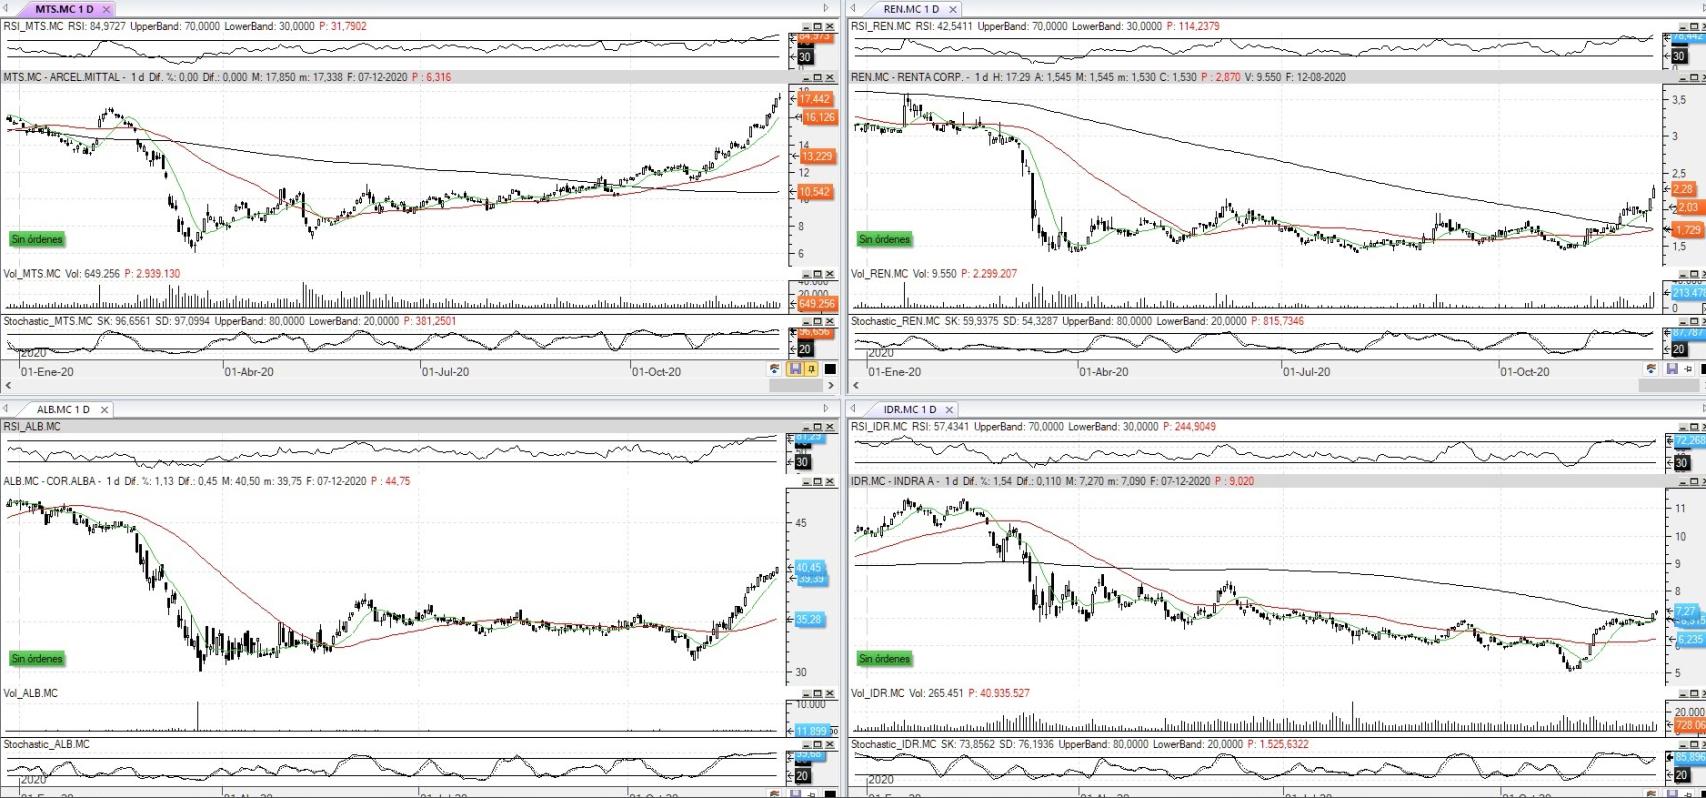Minimize the Stochastic_ALB.MC panel

pos(806,744)
